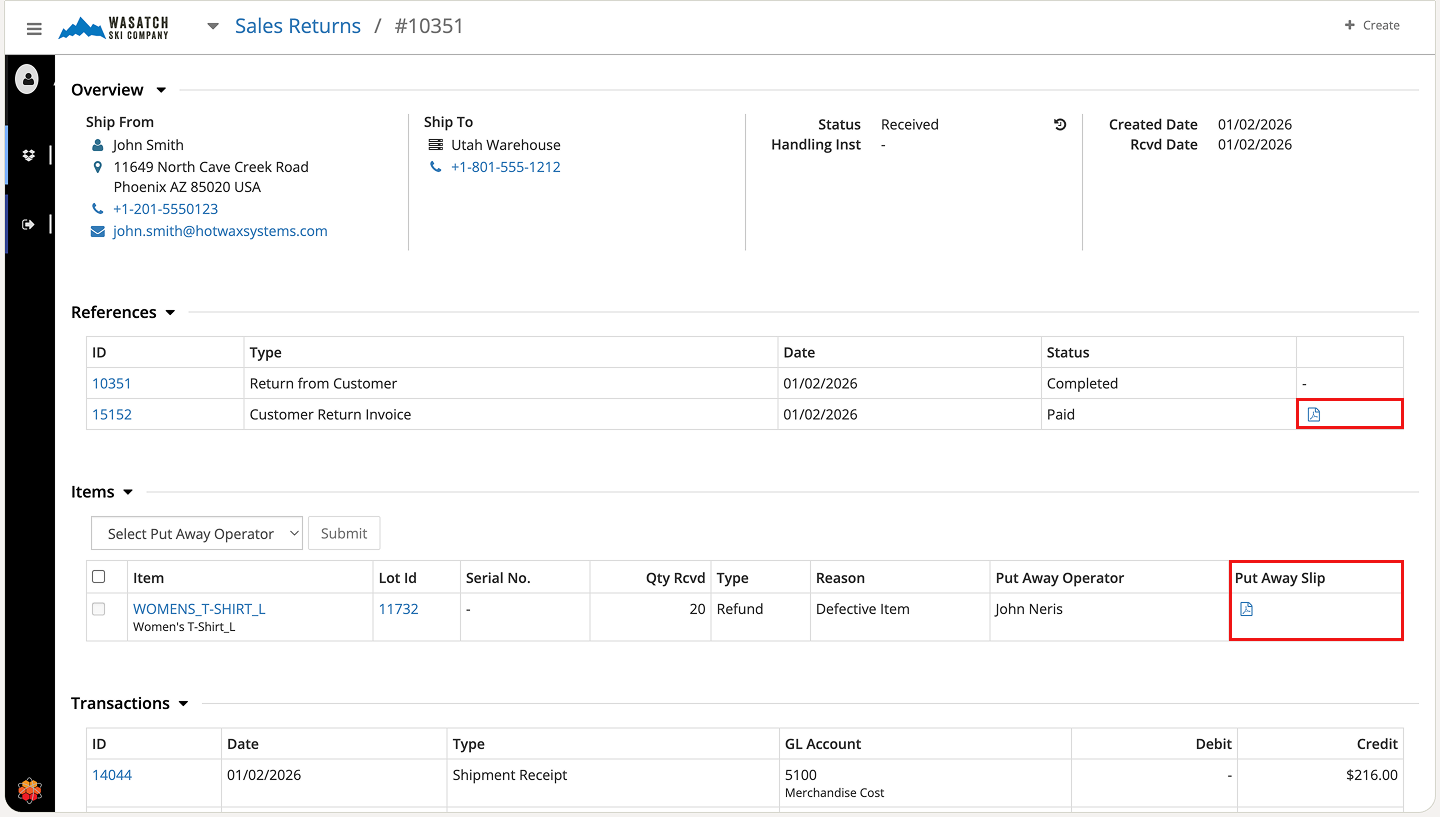Collapse the Overview section

(161, 90)
